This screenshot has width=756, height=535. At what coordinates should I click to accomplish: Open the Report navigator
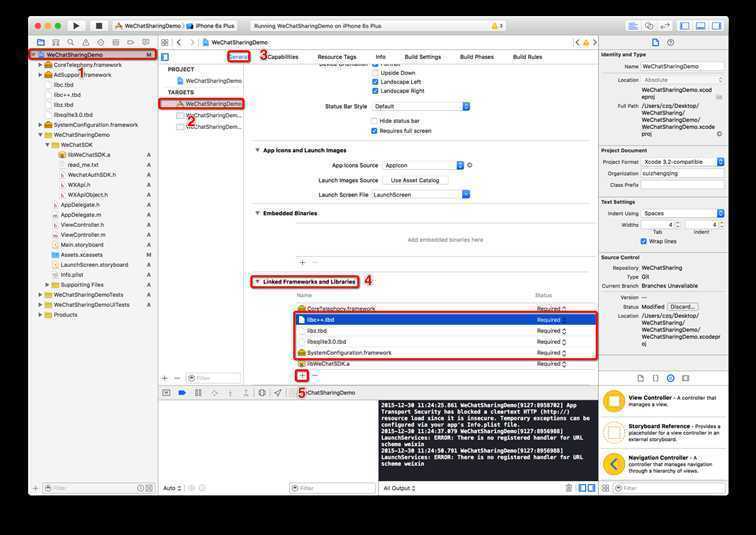146,42
